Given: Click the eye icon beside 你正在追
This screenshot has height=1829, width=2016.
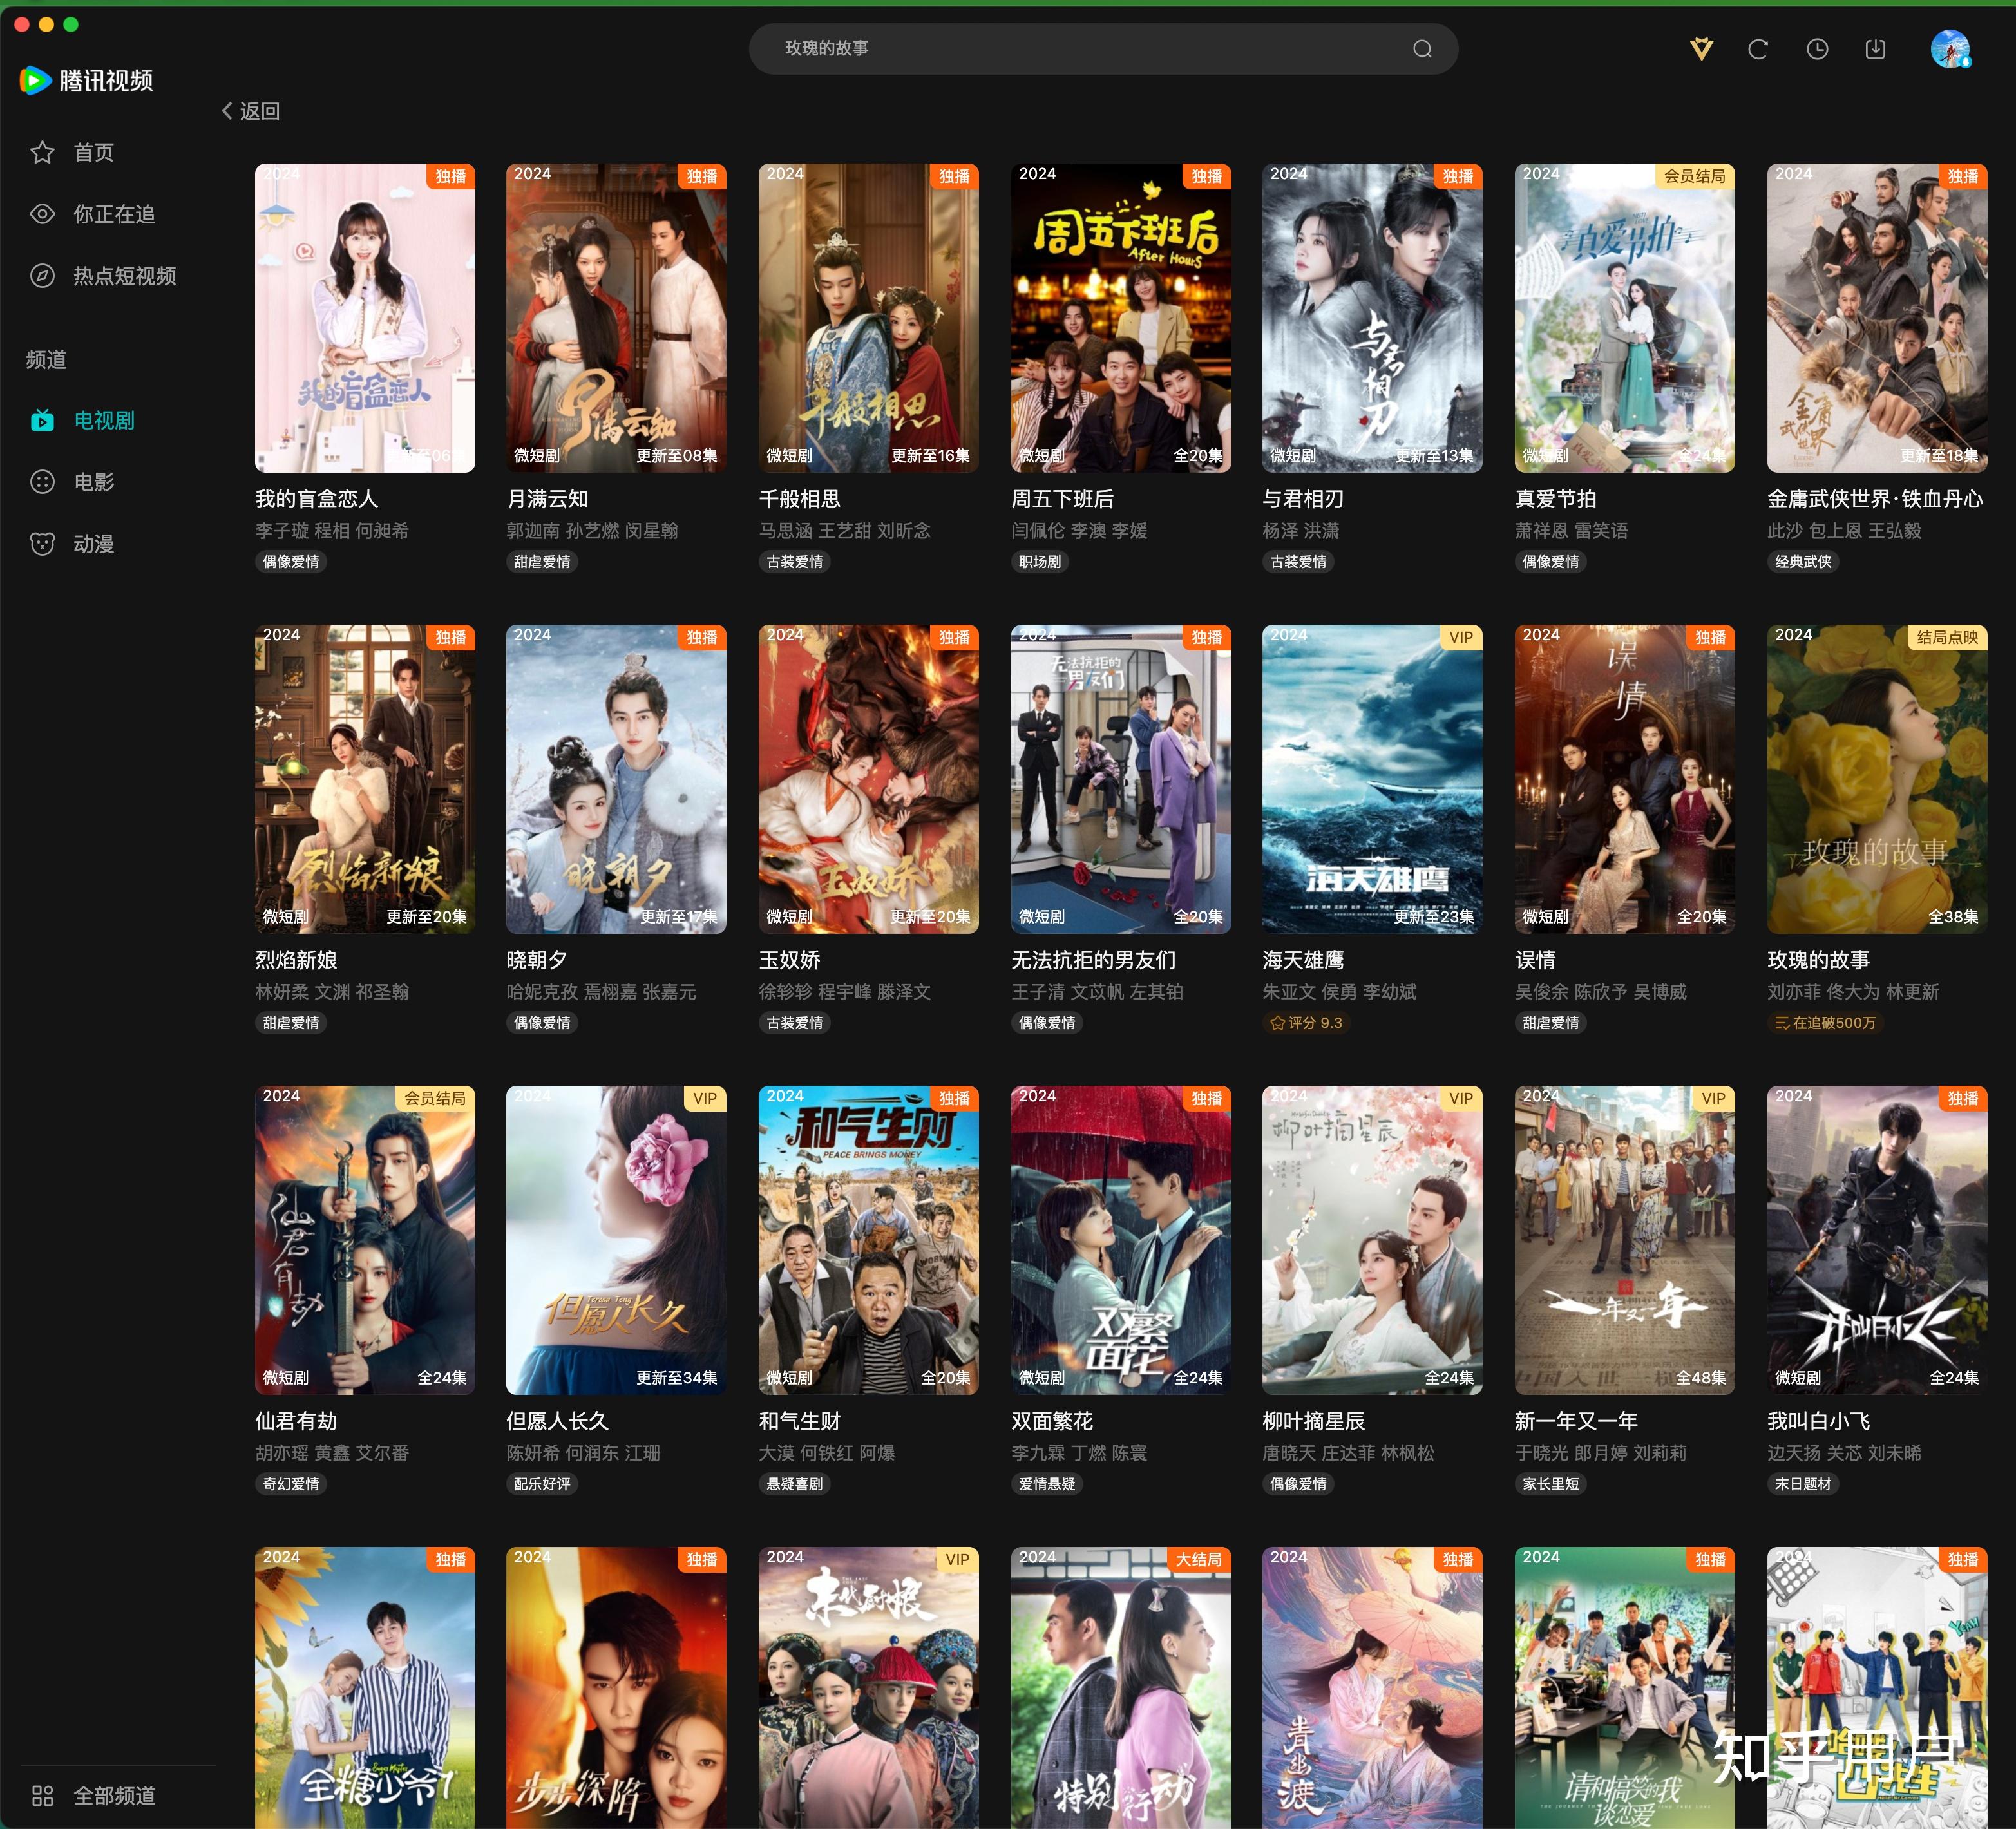Looking at the screenshot, I should click(42, 214).
